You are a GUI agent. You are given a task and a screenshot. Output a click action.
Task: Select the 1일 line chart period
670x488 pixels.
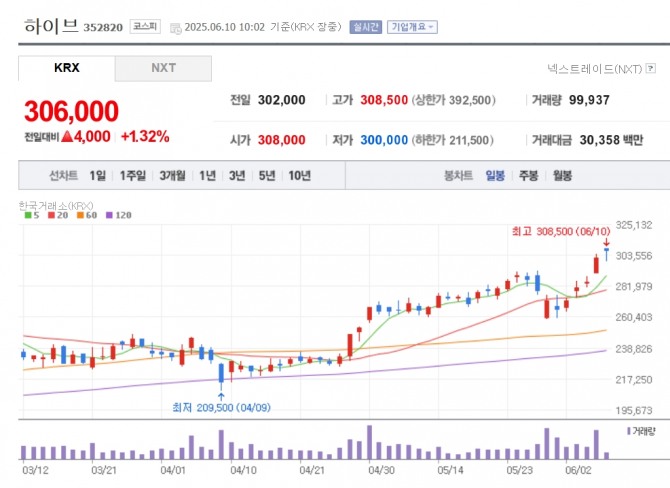[97, 175]
